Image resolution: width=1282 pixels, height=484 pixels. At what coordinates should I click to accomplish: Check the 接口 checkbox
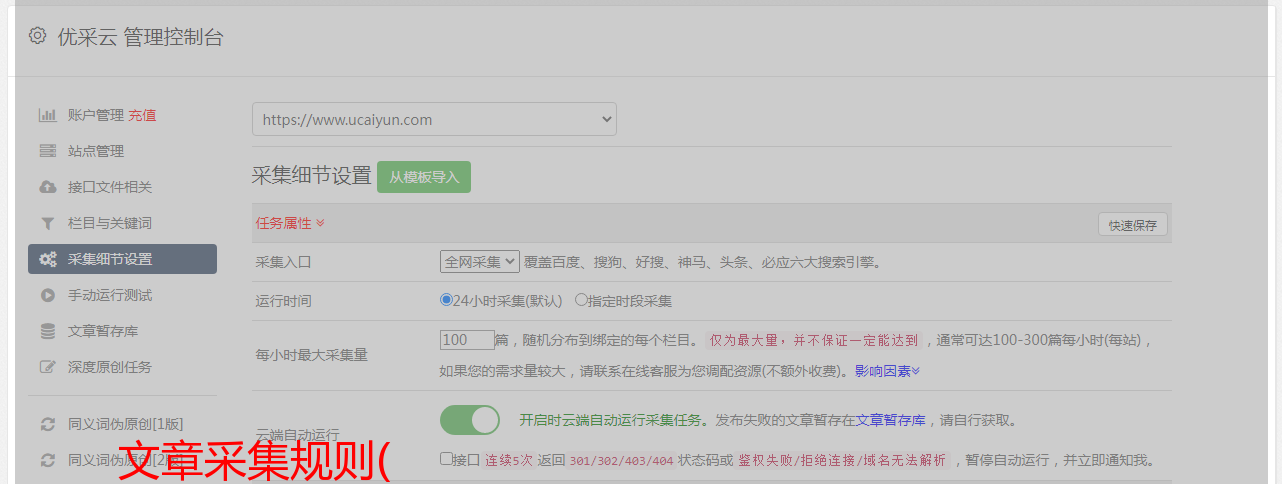point(446,459)
